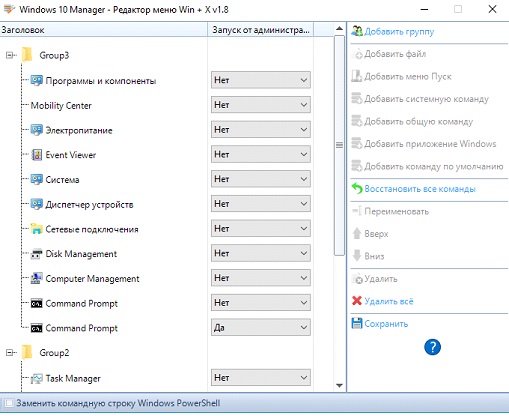Viewport: 509px width, 416px height.
Task: Click the Сетевые подключения folder icon
Action: coord(36,229)
